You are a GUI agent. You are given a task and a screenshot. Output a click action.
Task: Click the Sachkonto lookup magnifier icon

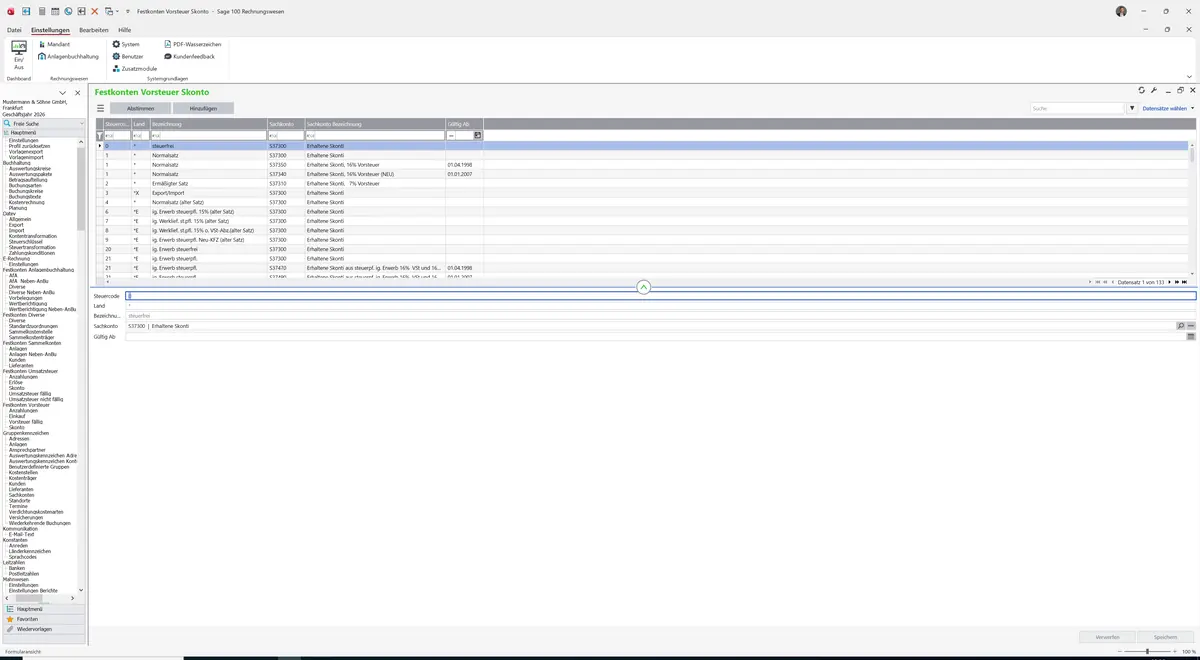pyautogui.click(x=1181, y=326)
